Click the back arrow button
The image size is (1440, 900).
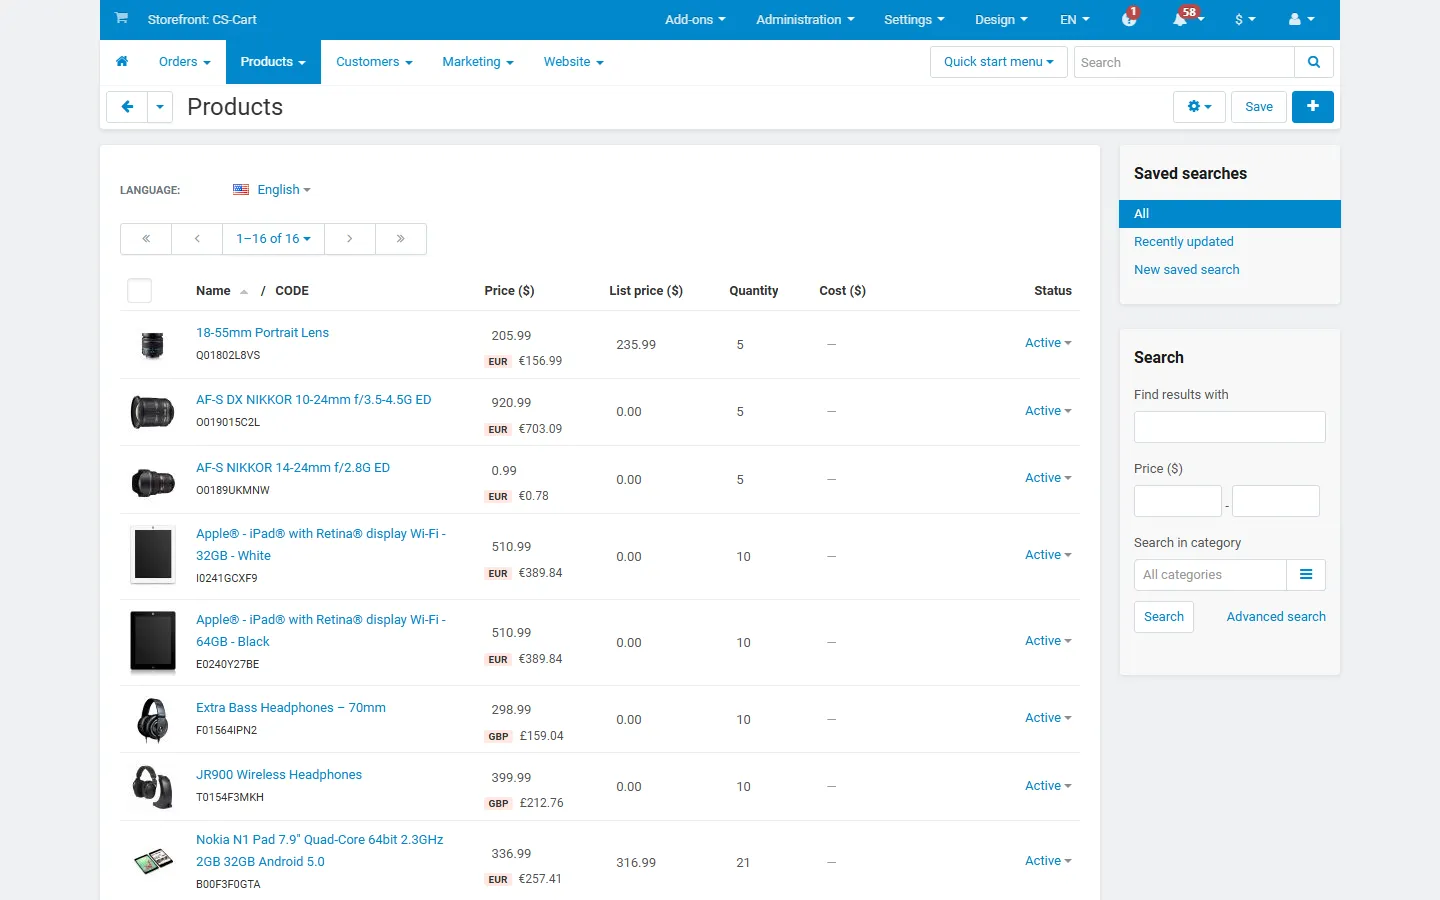(127, 107)
